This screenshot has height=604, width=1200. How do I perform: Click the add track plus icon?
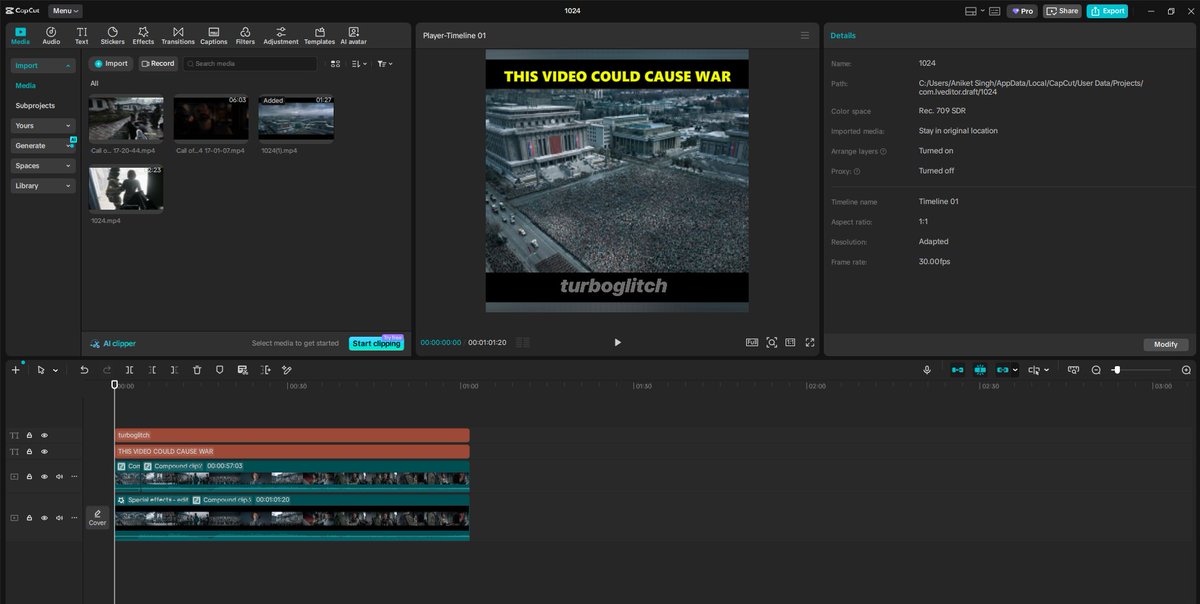(x=15, y=370)
